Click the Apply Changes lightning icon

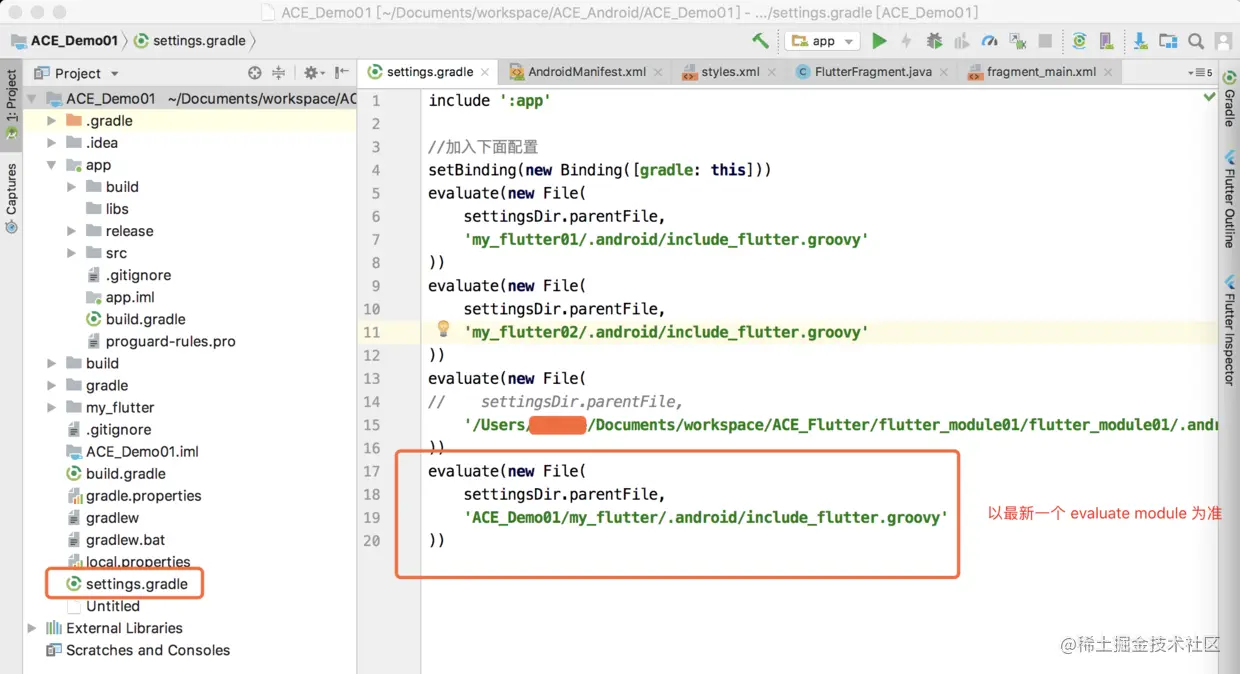click(906, 41)
